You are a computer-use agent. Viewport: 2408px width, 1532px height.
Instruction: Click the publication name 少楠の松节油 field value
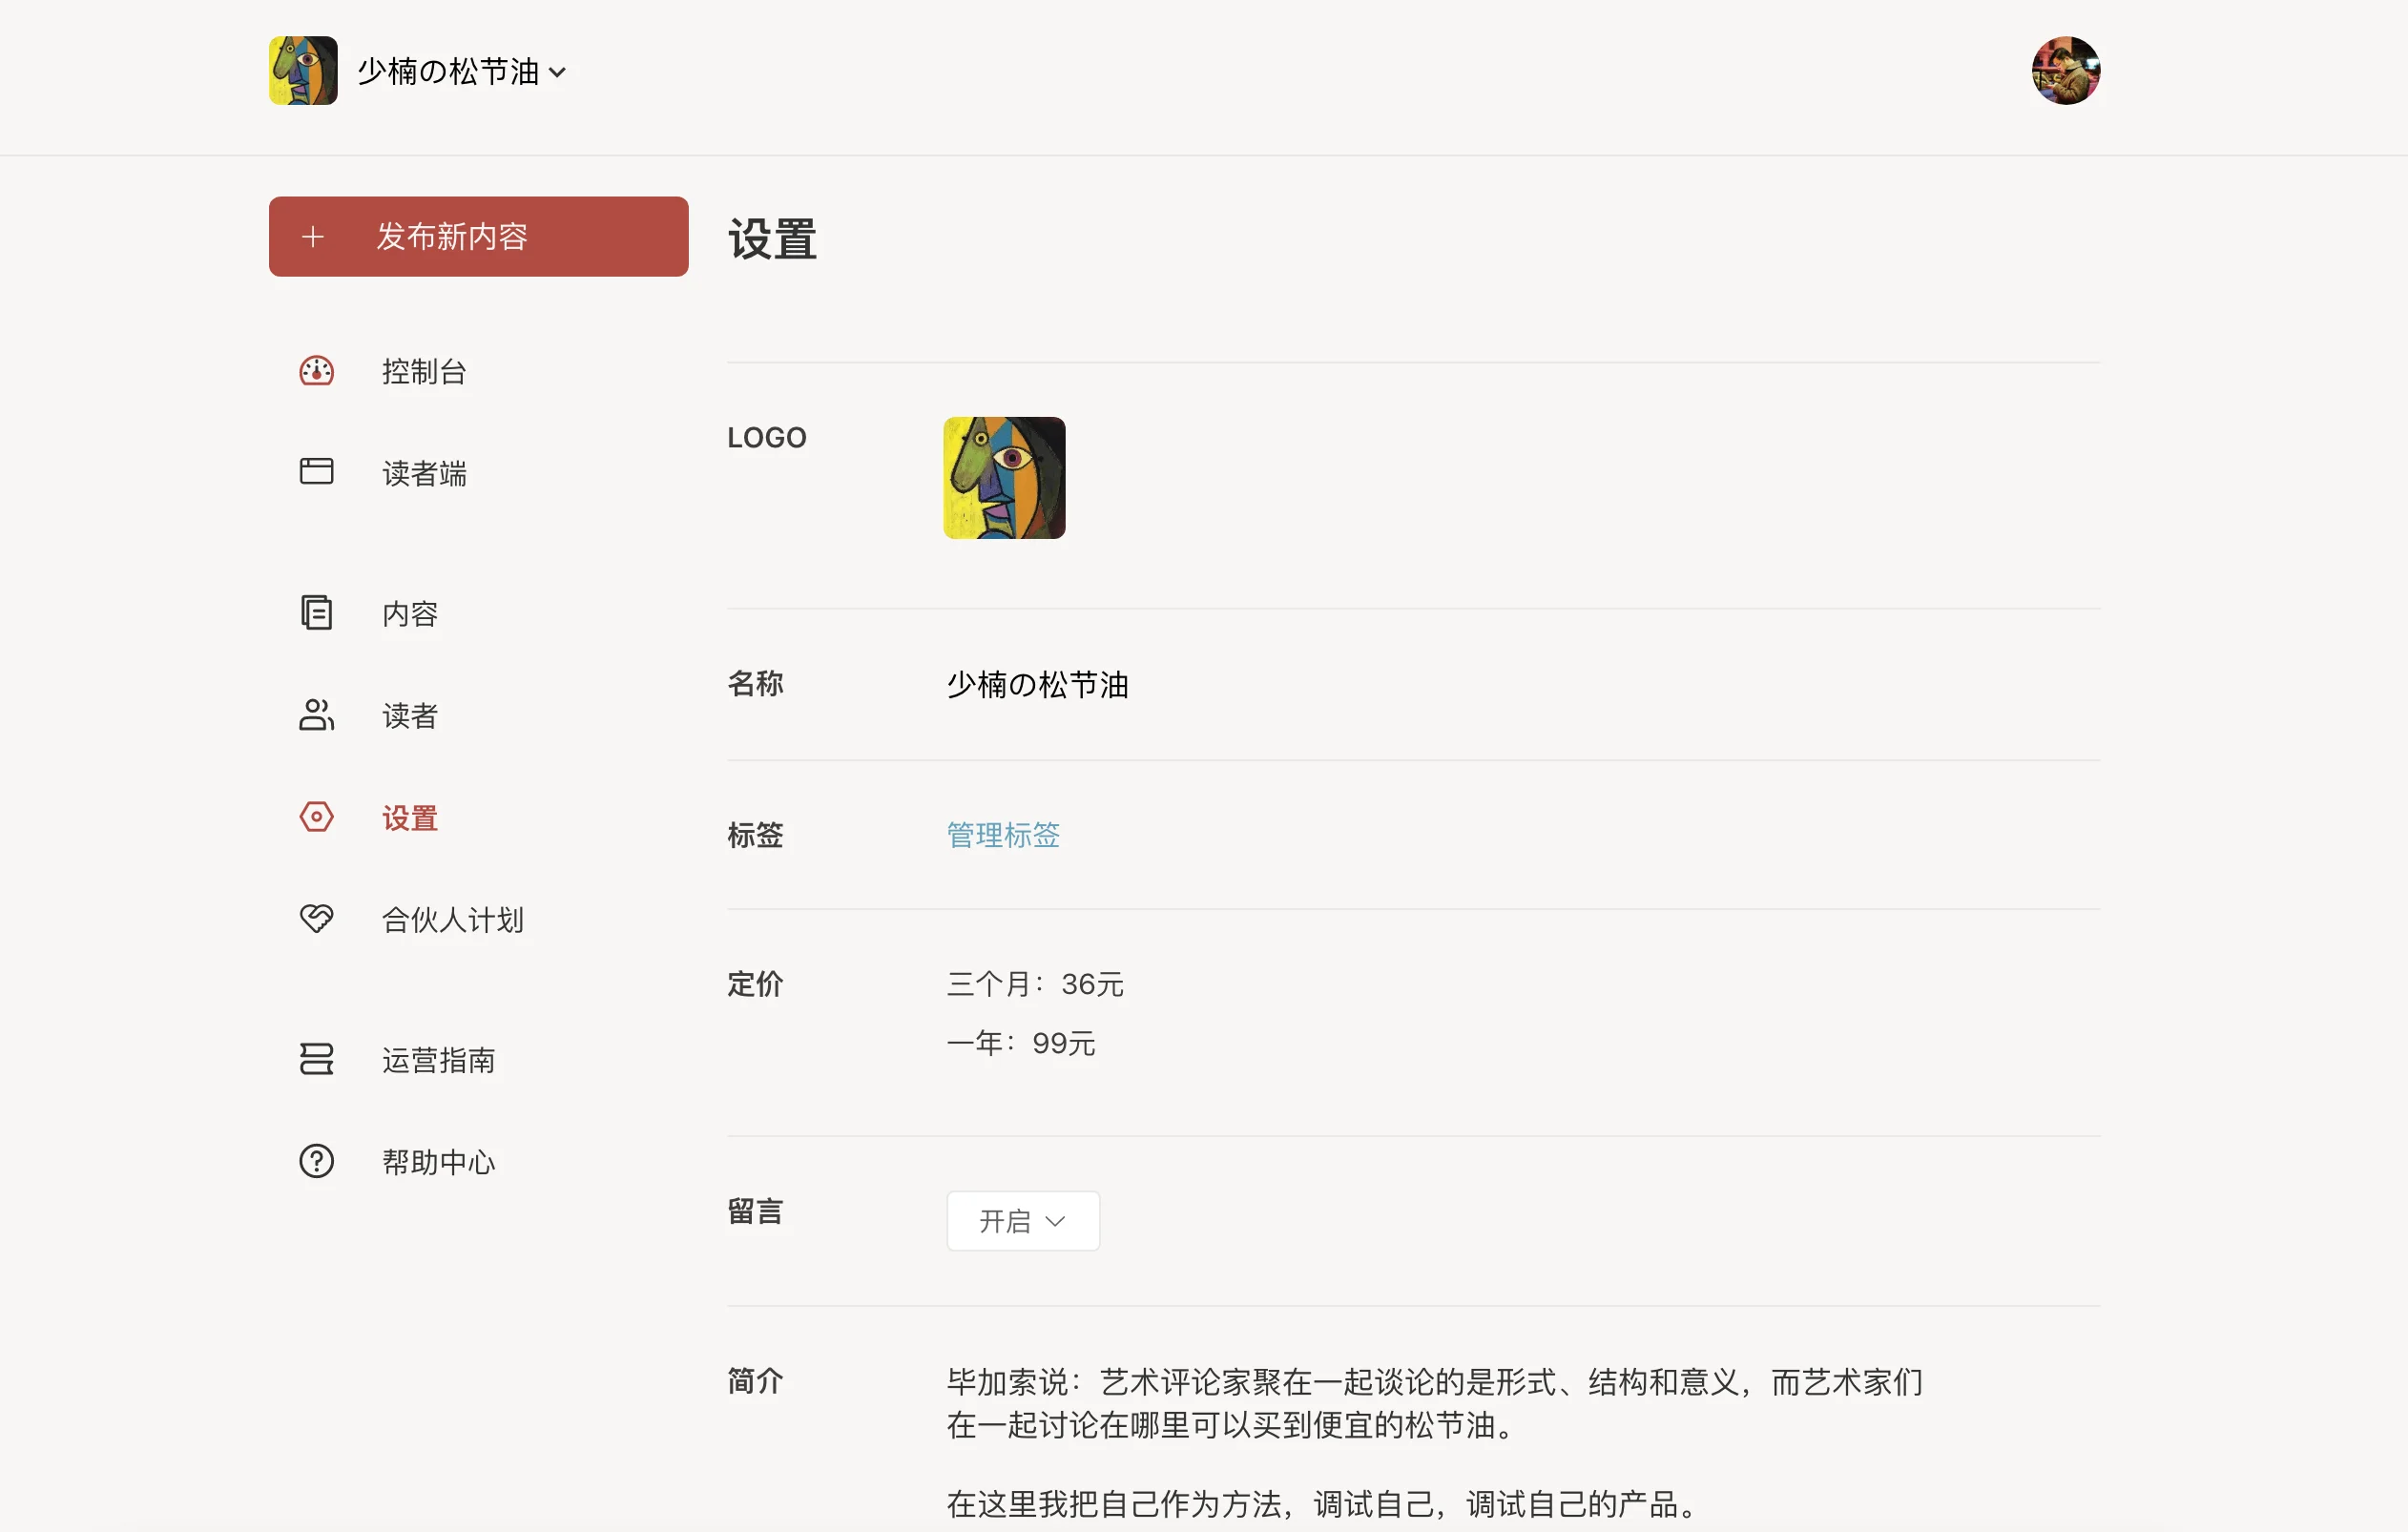[1037, 684]
